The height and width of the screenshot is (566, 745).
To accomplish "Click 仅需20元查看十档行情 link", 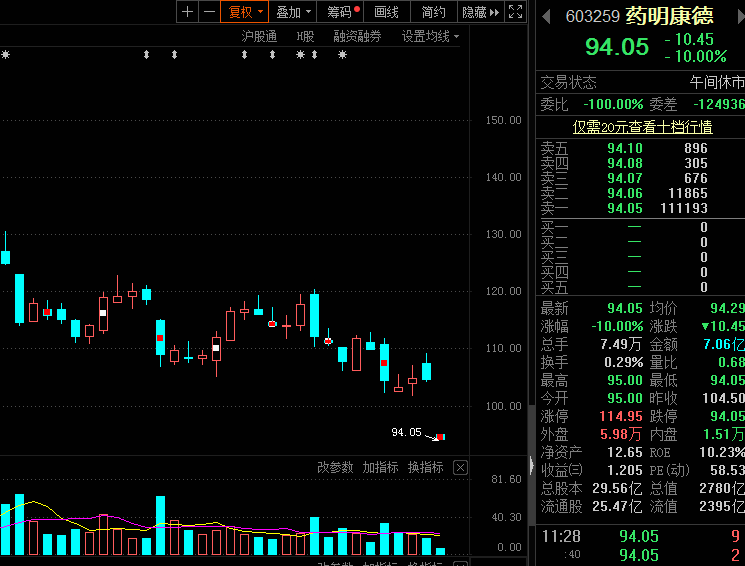I will pyautogui.click(x=642, y=127).
